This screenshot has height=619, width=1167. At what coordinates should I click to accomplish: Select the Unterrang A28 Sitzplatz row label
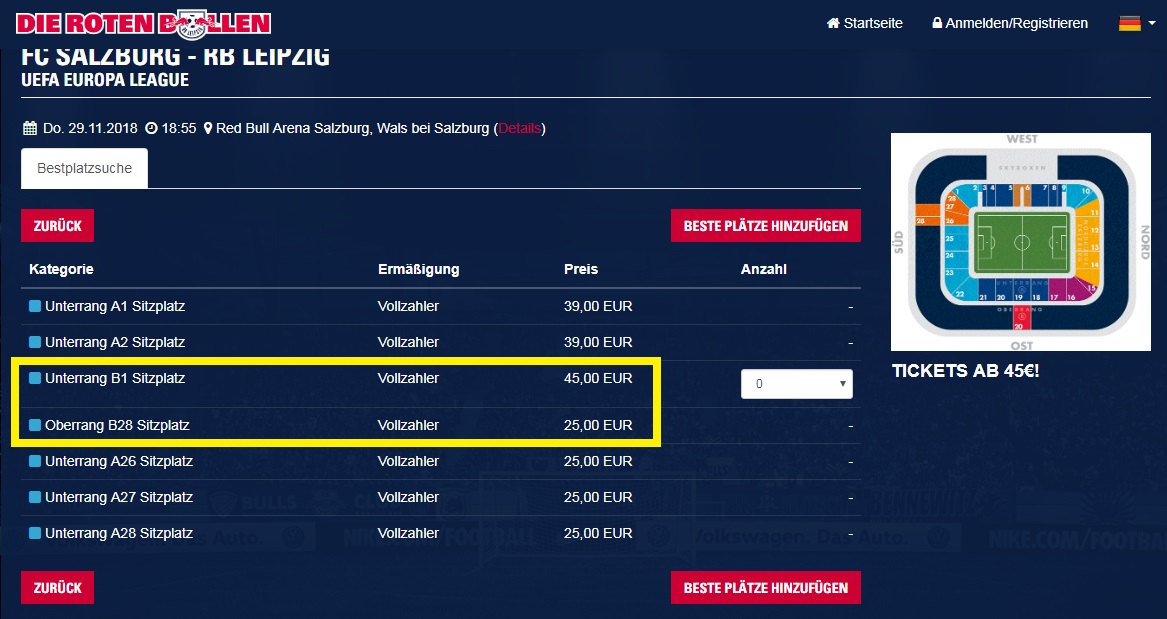click(x=118, y=533)
